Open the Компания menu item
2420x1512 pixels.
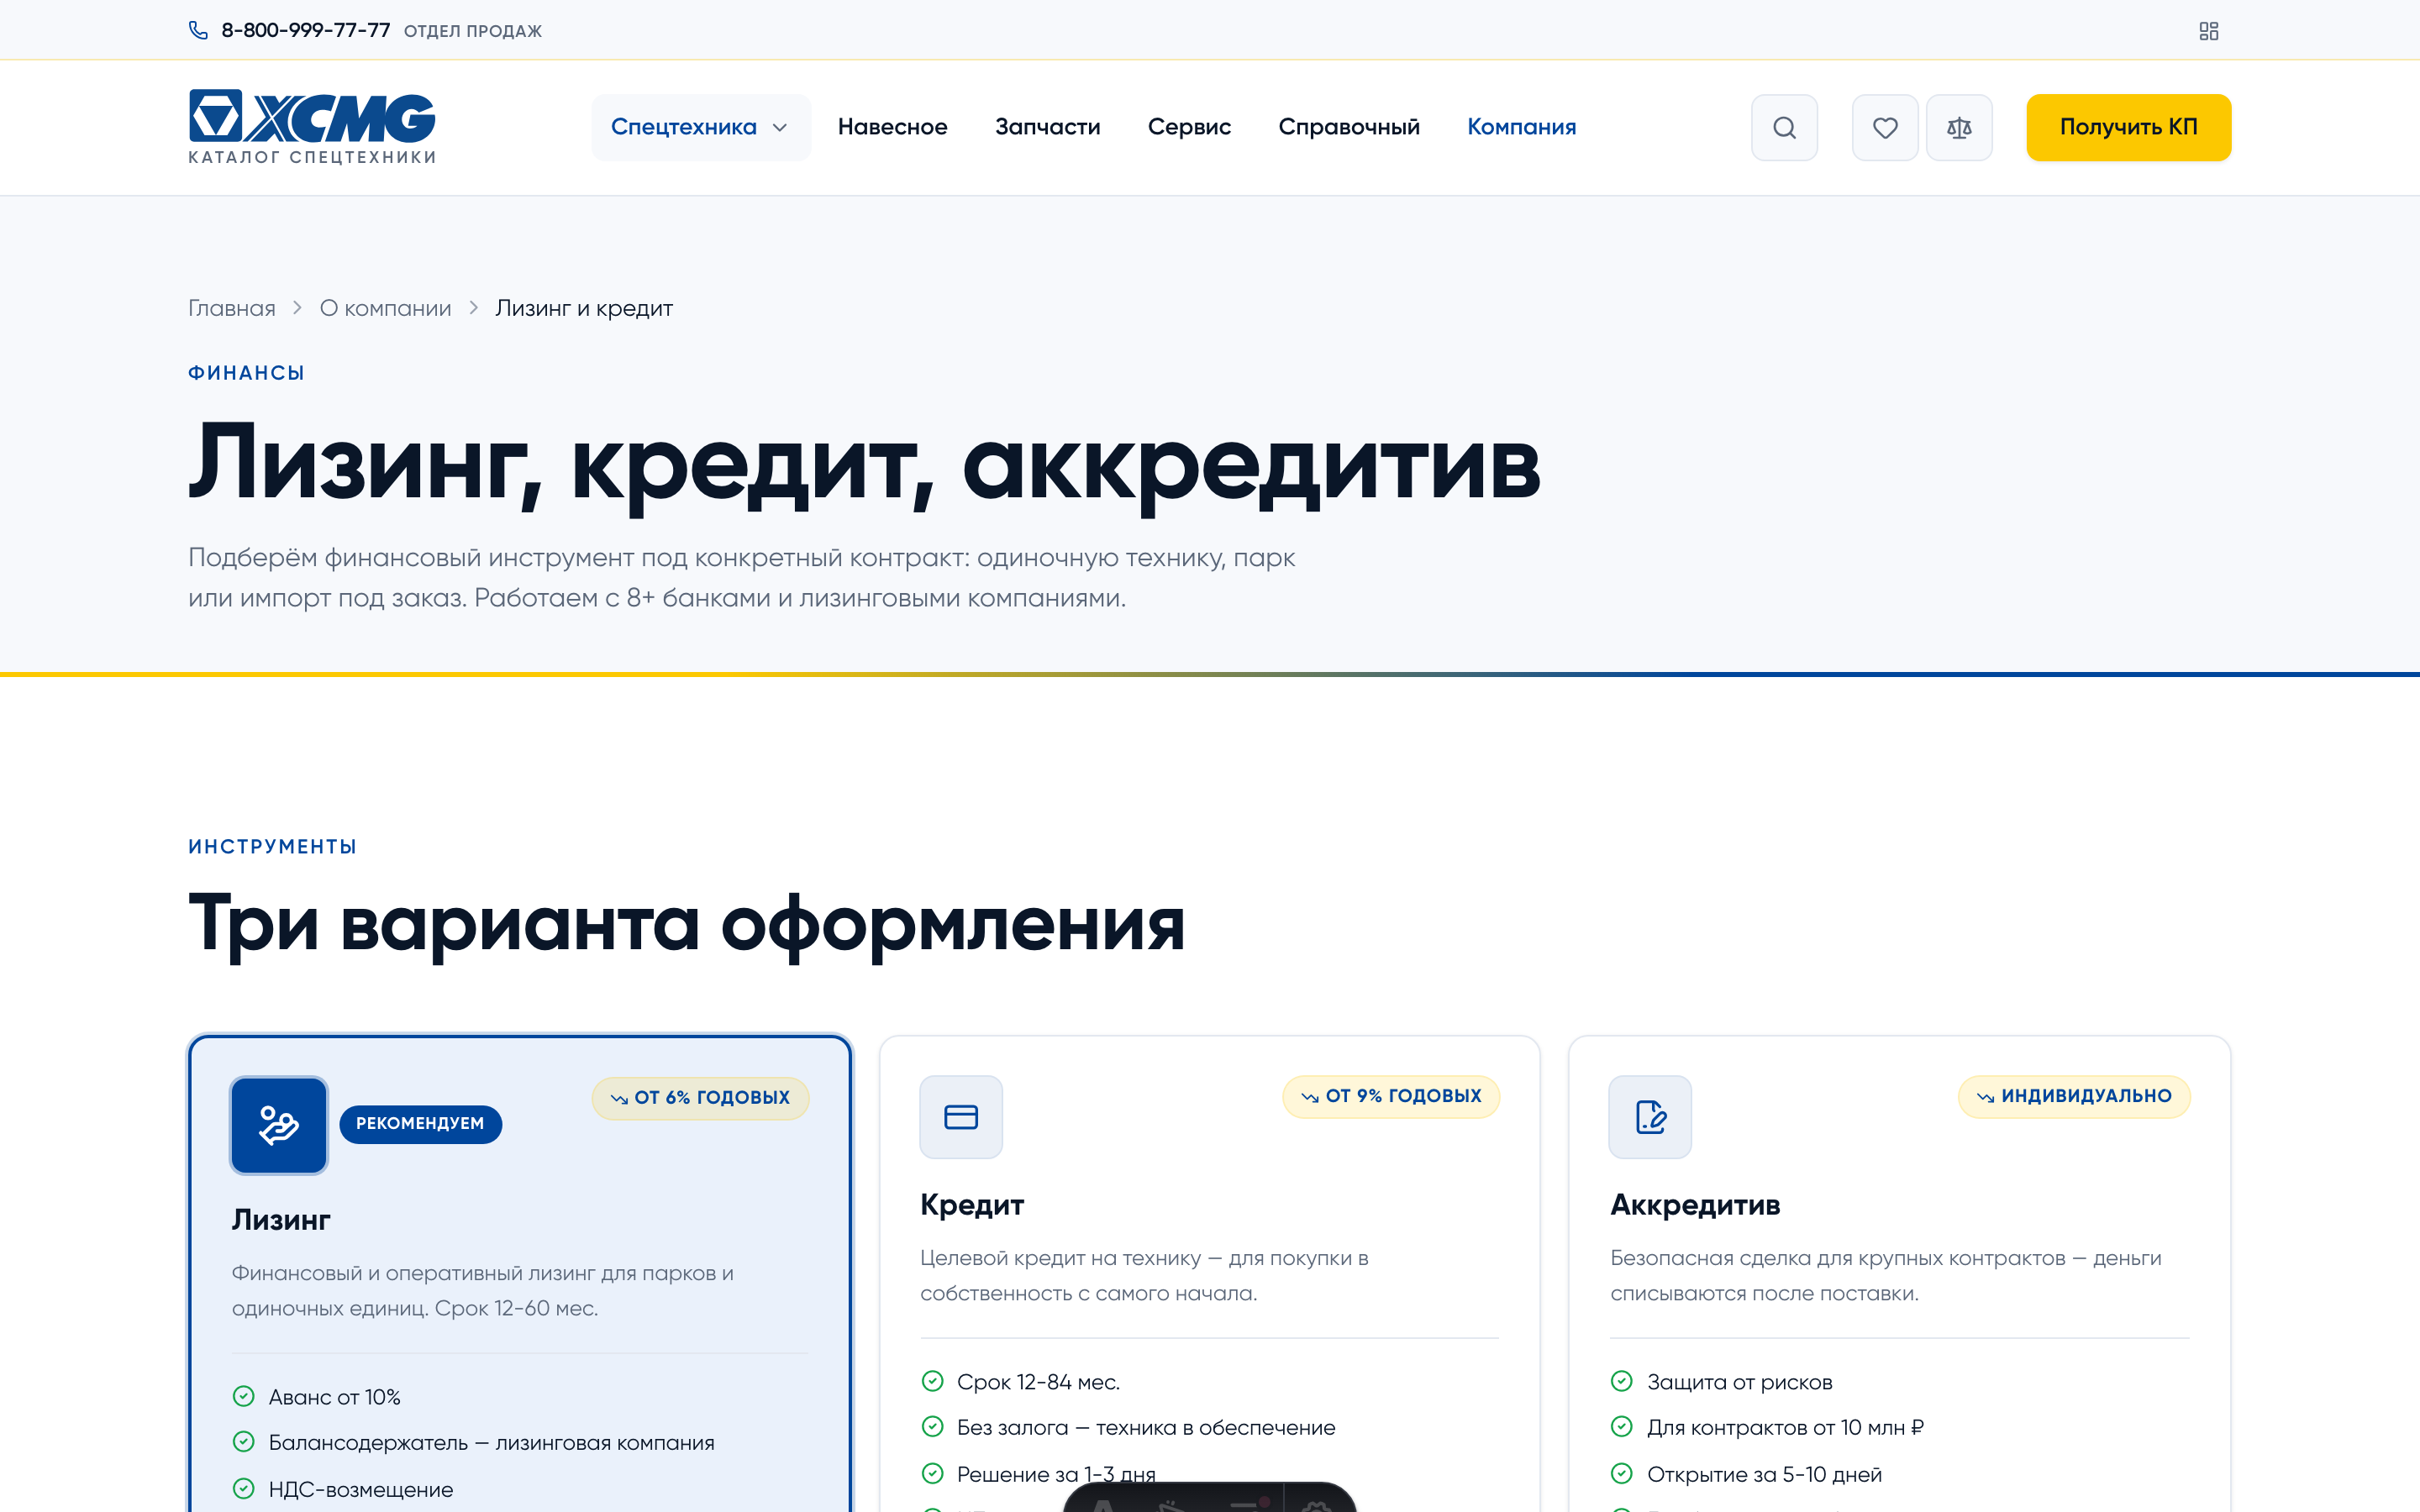pos(1521,127)
